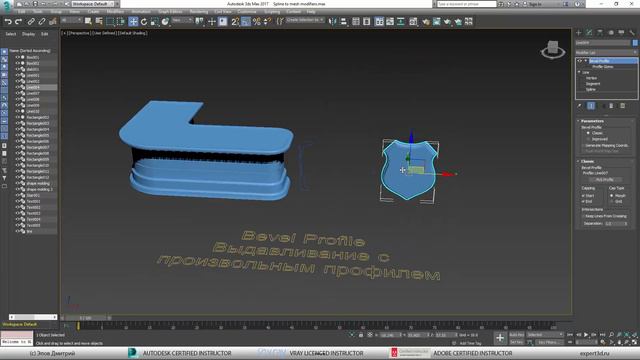Viewport: 640px width, 360px height.
Task: Click the Redo arrow icon
Action: pos(18,22)
